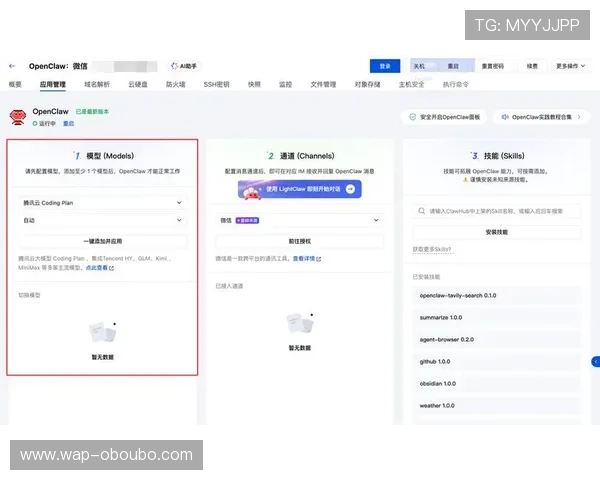600x480 pixels.
Task: Click the magnifier icon in skill search
Action: [422, 211]
